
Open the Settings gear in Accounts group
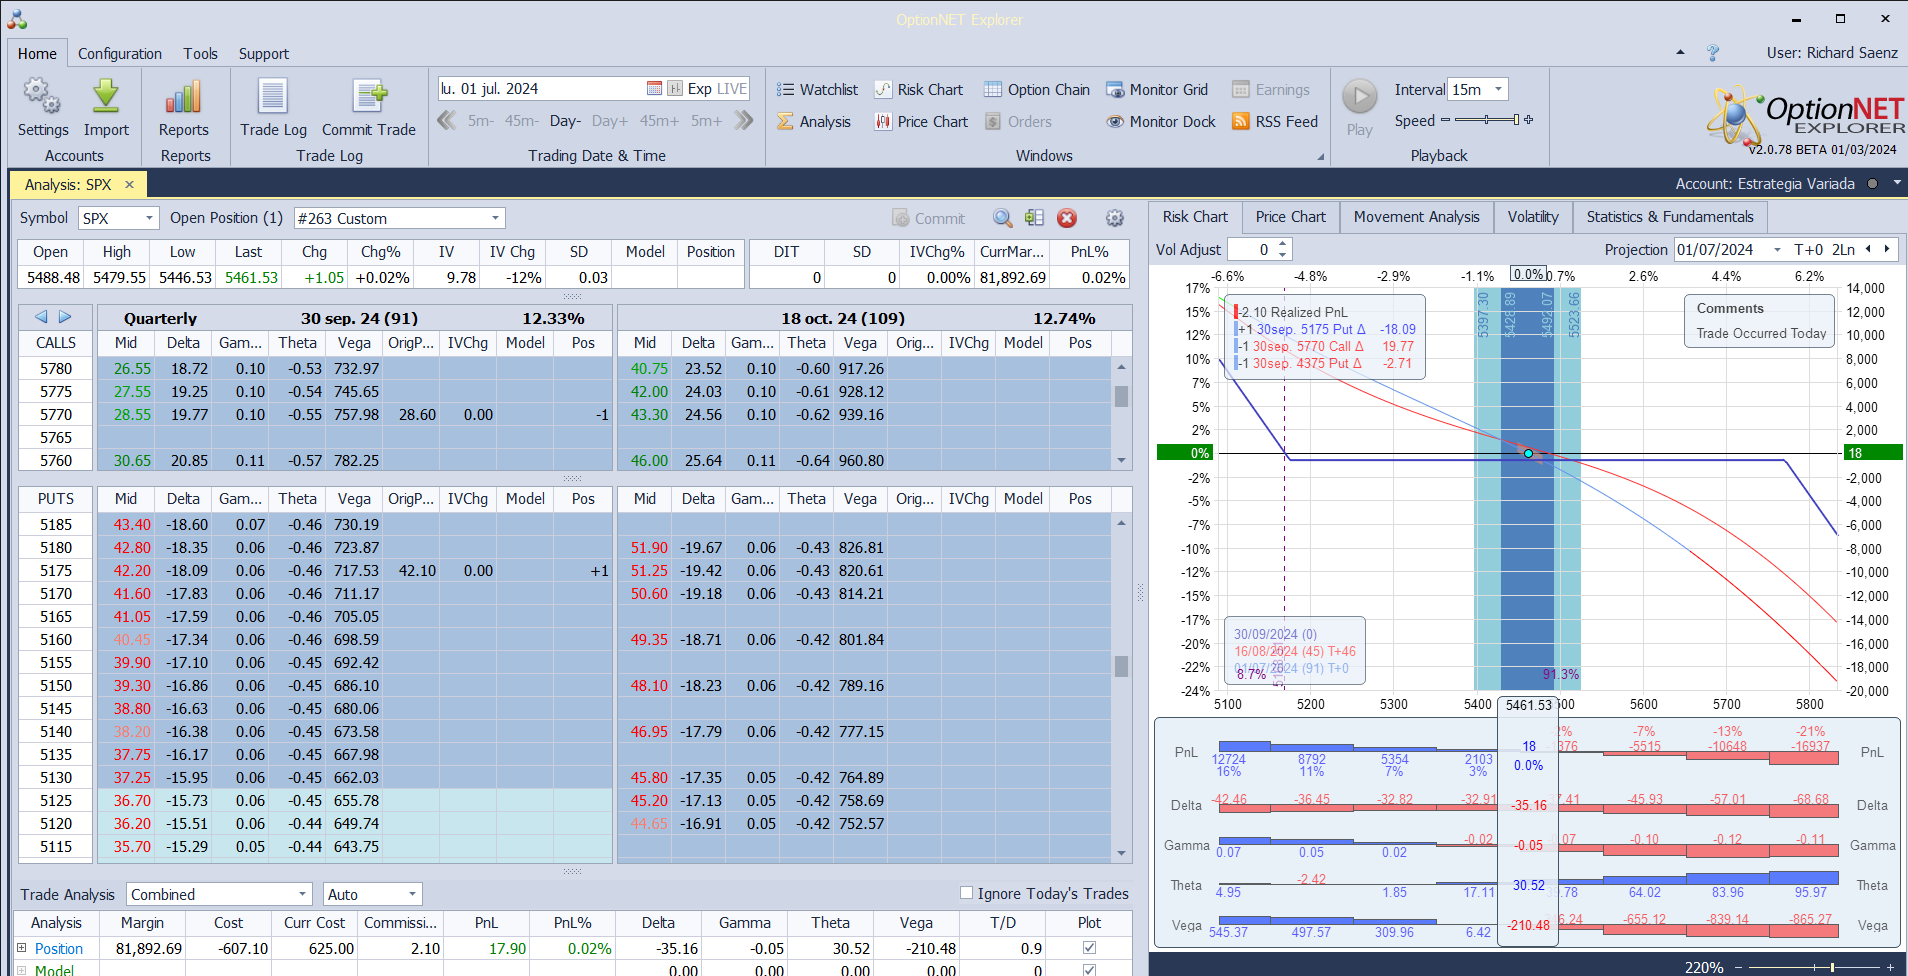(43, 97)
